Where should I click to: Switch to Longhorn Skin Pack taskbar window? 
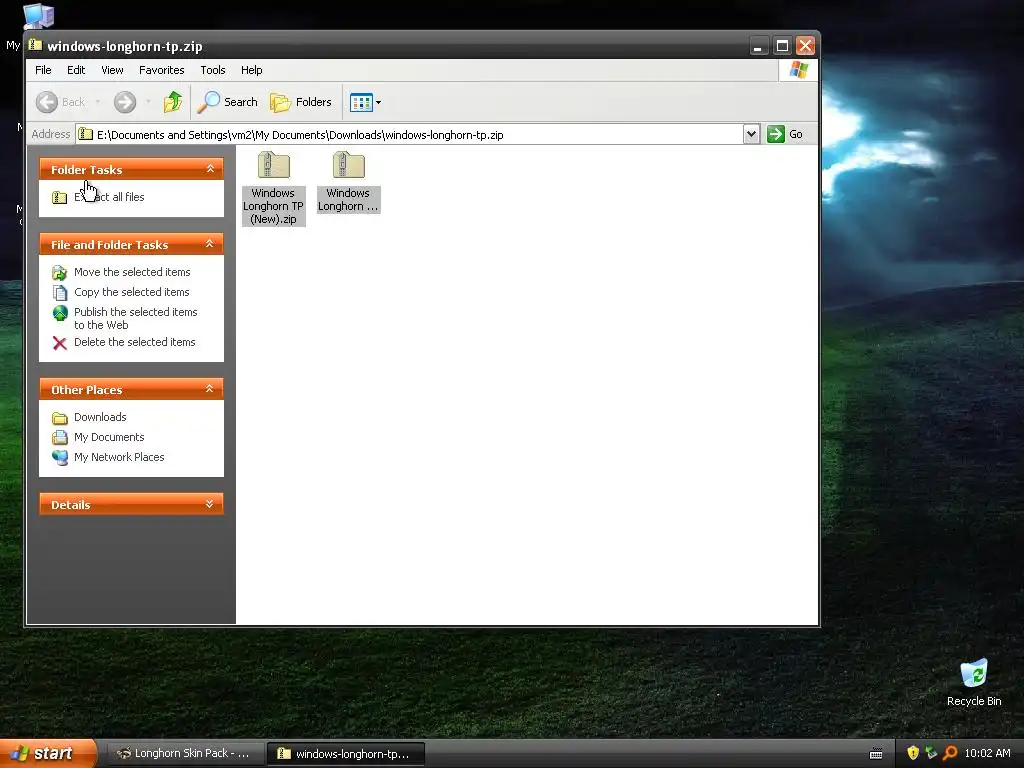(185, 753)
